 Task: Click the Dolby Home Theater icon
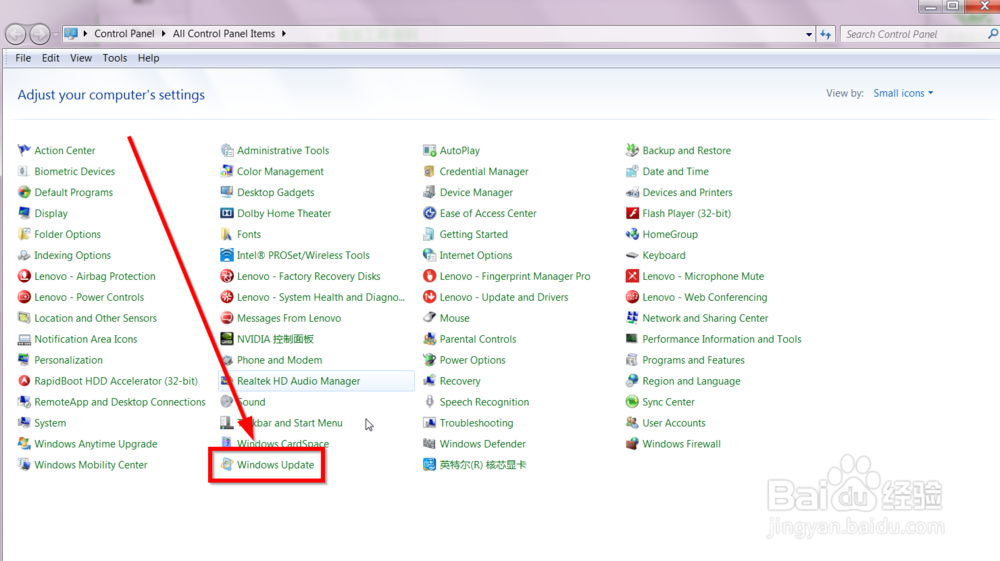[x=227, y=213]
